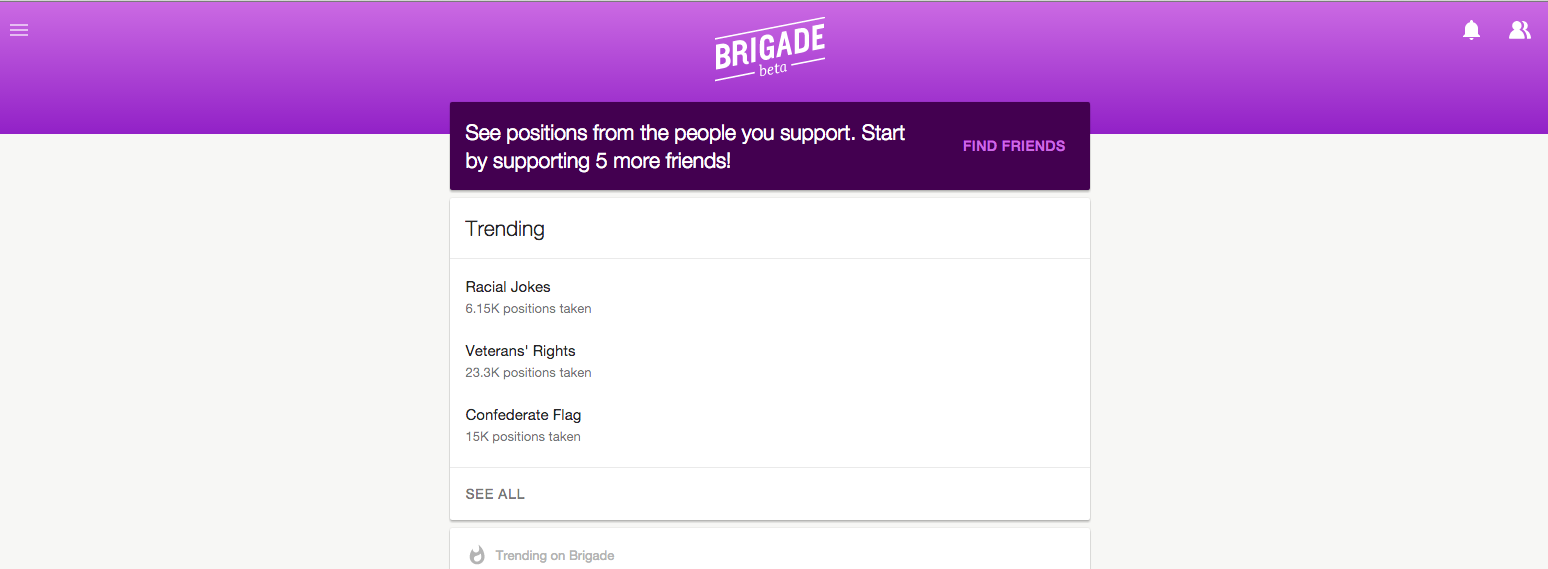The width and height of the screenshot is (1548, 569).
Task: Click the Trending on Brigade label
Action: click(x=555, y=555)
